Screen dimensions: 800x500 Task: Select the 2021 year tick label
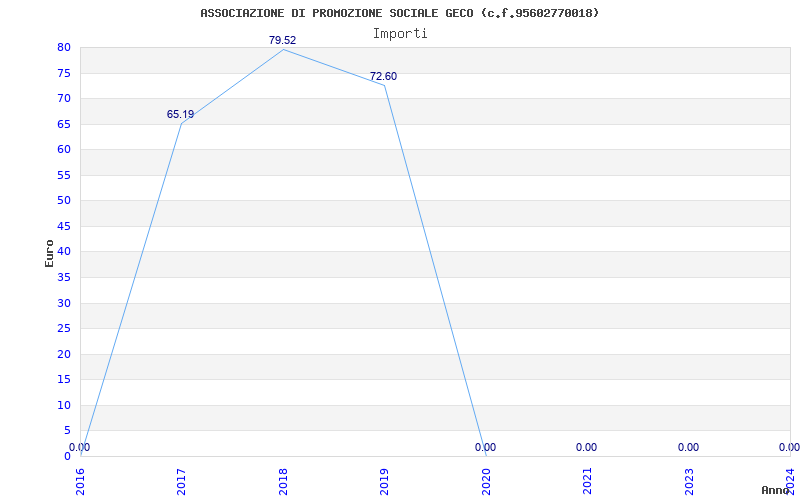[x=587, y=481]
